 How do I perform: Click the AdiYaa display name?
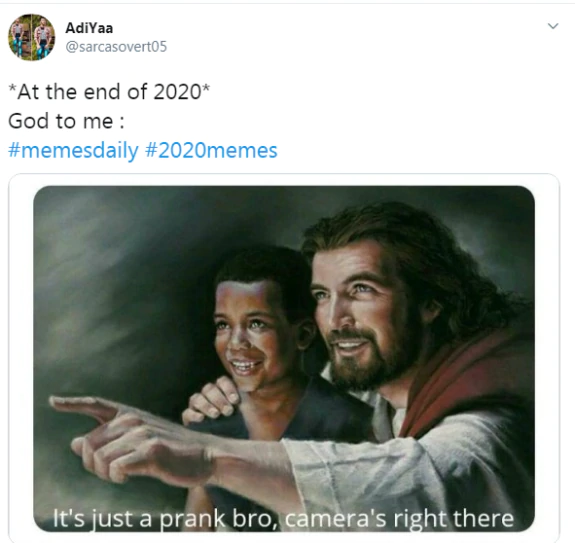[x=89, y=28]
